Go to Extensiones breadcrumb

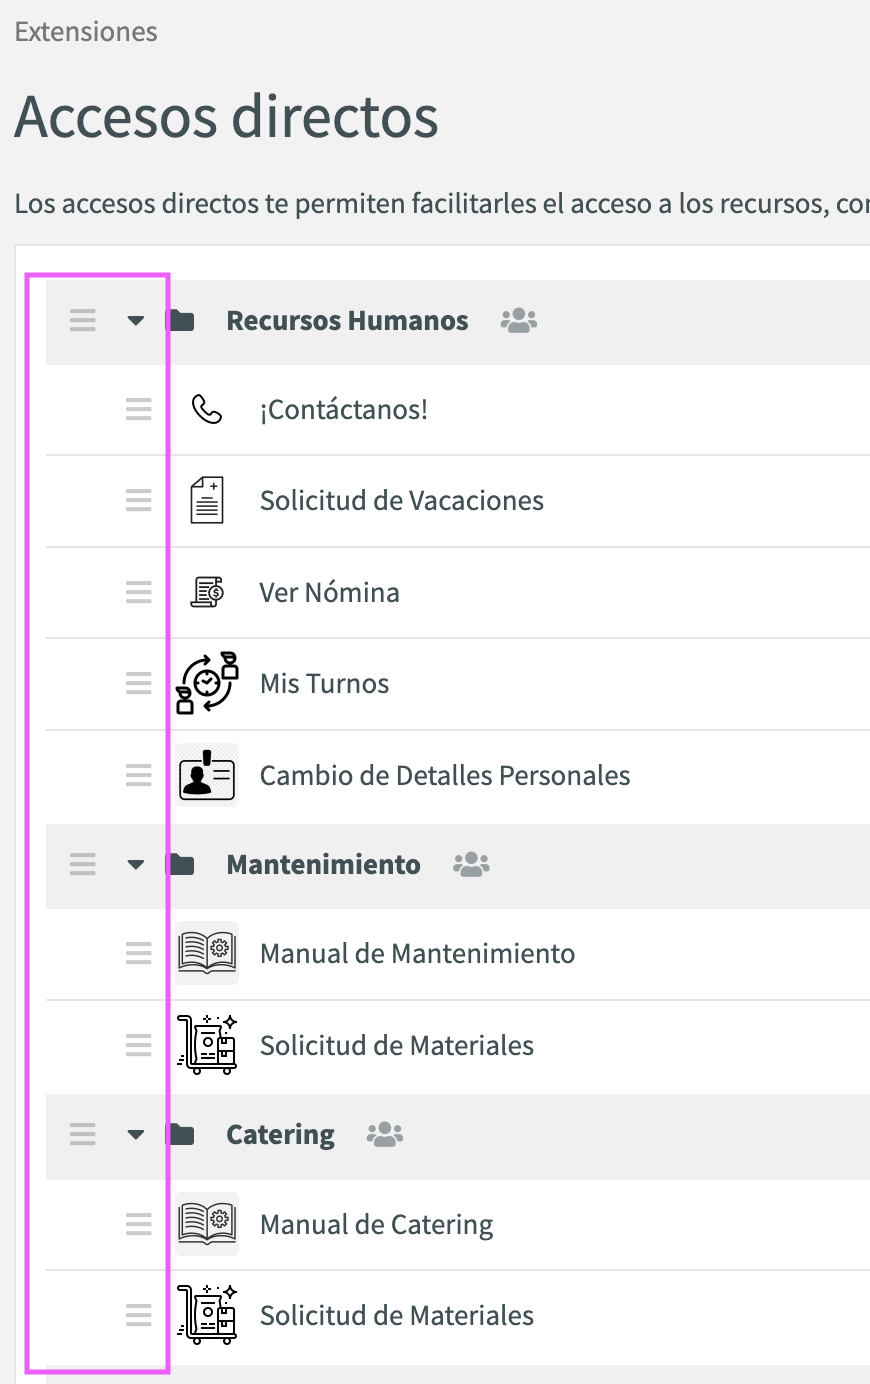[86, 32]
